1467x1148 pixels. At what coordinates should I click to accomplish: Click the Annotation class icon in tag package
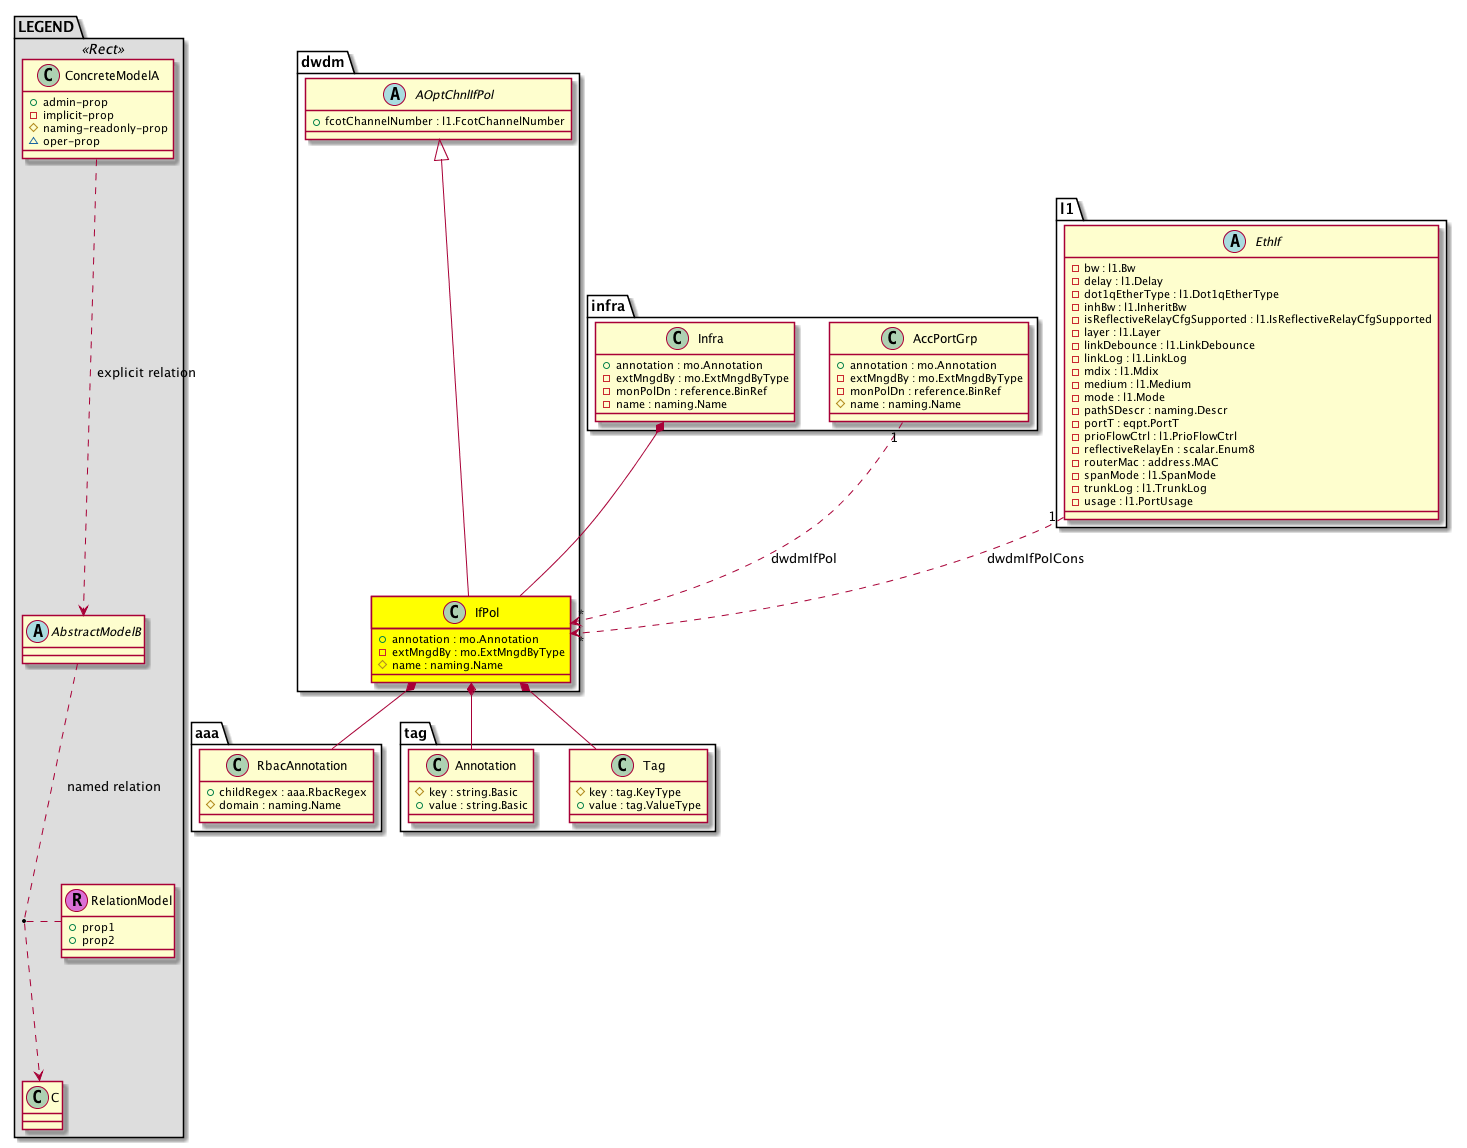click(x=437, y=766)
